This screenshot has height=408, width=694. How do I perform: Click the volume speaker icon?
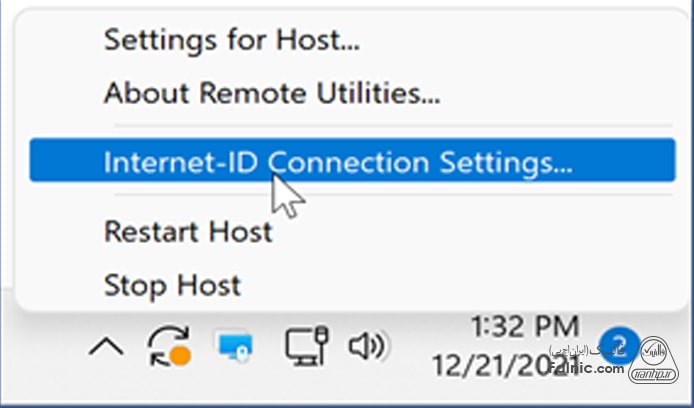point(367,346)
